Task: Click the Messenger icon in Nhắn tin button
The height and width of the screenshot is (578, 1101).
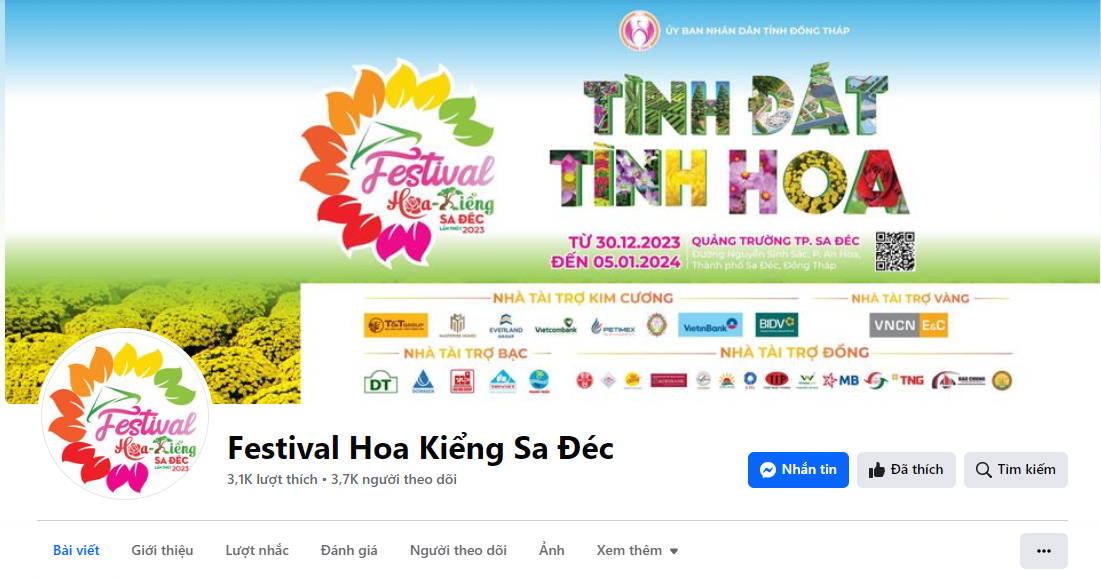Action: [x=767, y=470]
